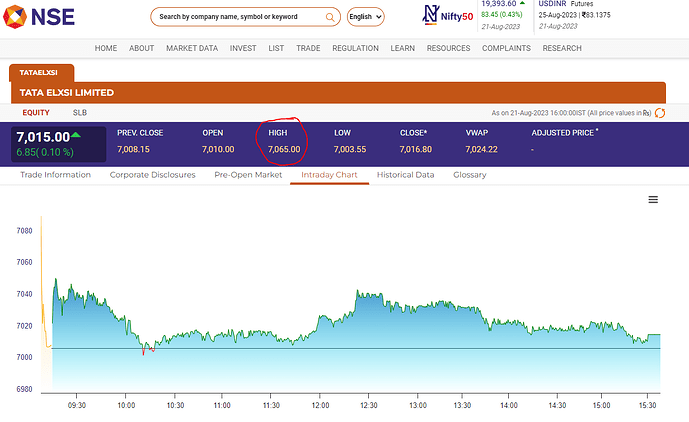The width and height of the screenshot is (689, 422).
Task: Switch to Intraday Chart tab
Action: point(329,175)
